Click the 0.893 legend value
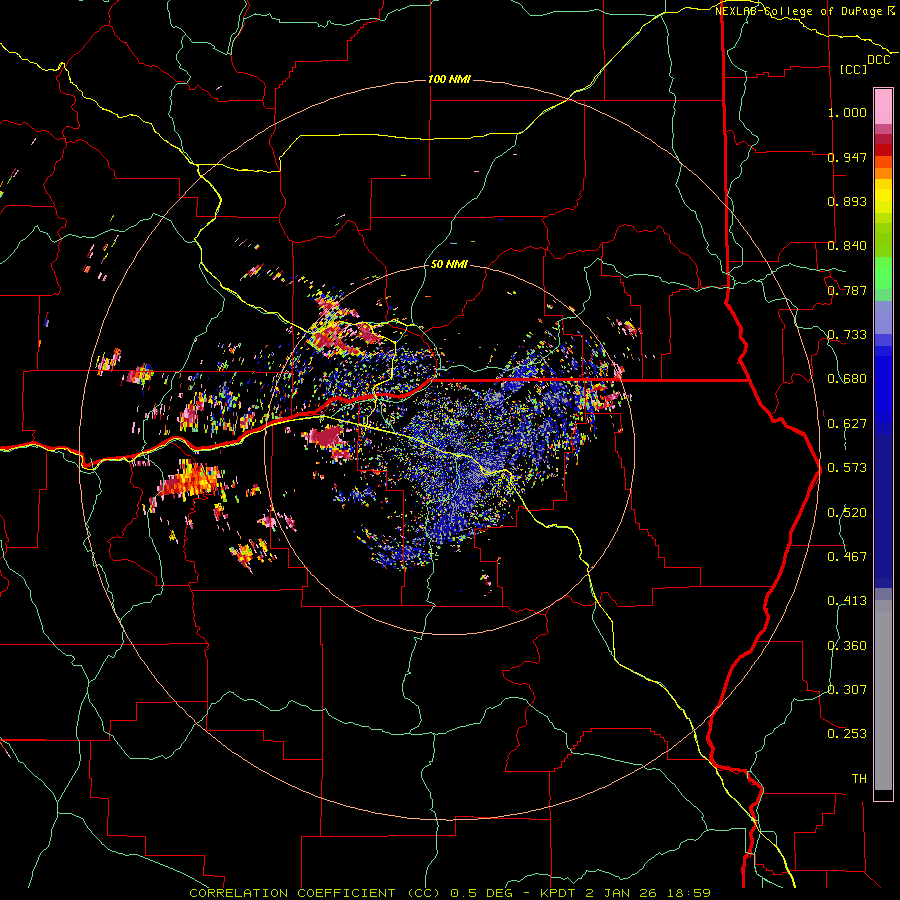Image resolution: width=900 pixels, height=900 pixels. tap(847, 201)
